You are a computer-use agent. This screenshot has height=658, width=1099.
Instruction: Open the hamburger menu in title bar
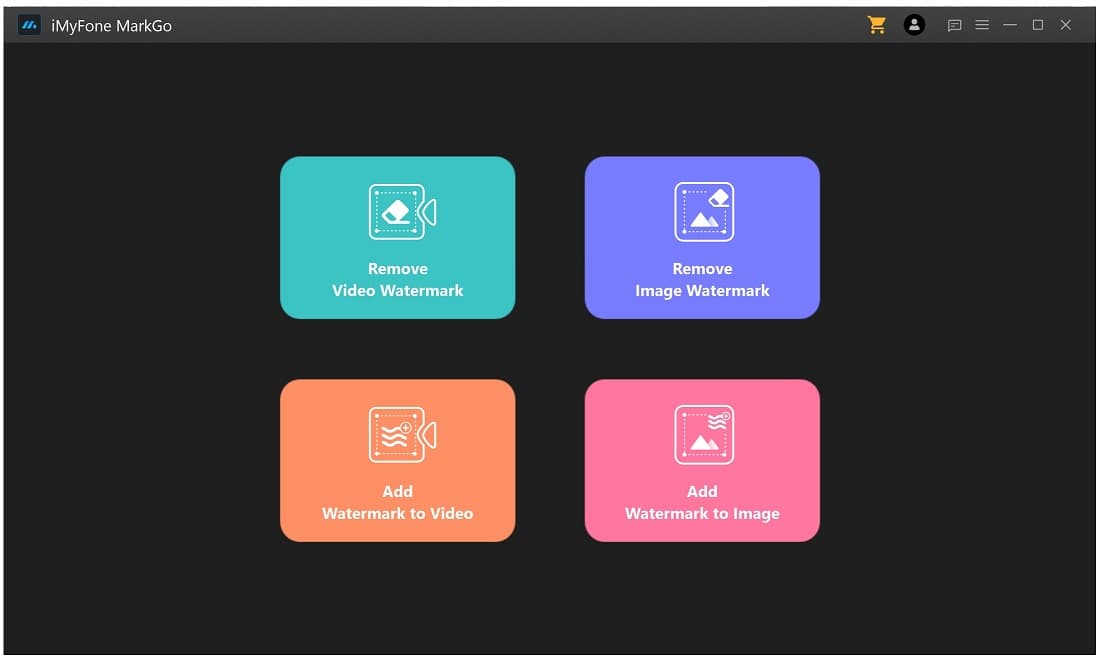982,25
